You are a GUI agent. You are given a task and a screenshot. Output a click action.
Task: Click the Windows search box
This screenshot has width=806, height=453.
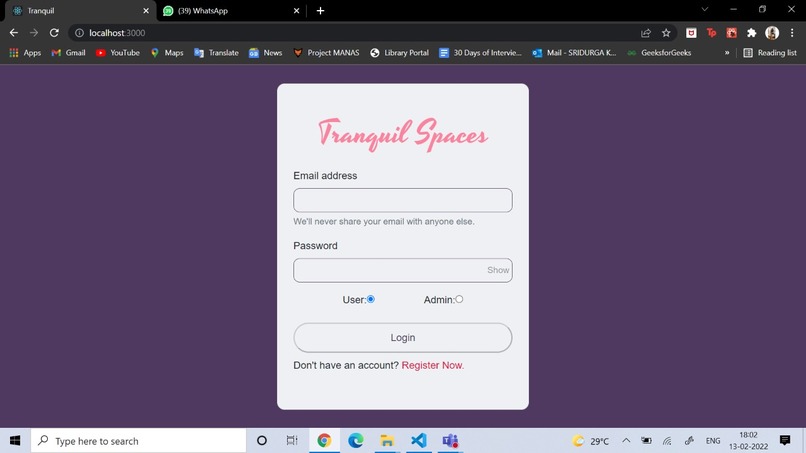(x=139, y=441)
